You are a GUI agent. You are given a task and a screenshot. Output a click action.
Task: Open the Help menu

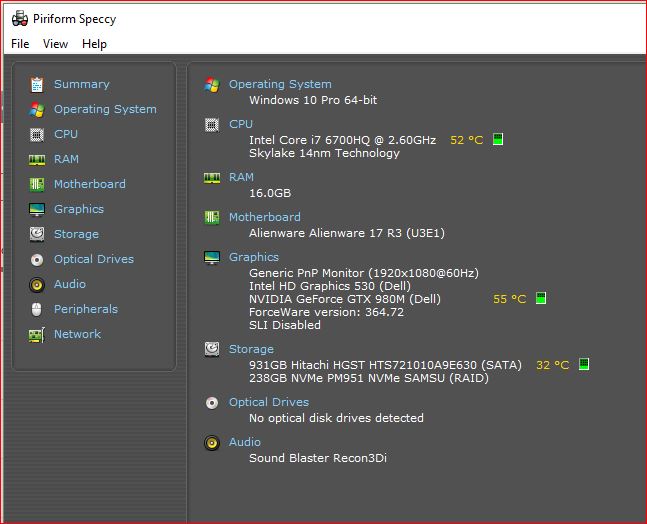pyautogui.click(x=94, y=44)
